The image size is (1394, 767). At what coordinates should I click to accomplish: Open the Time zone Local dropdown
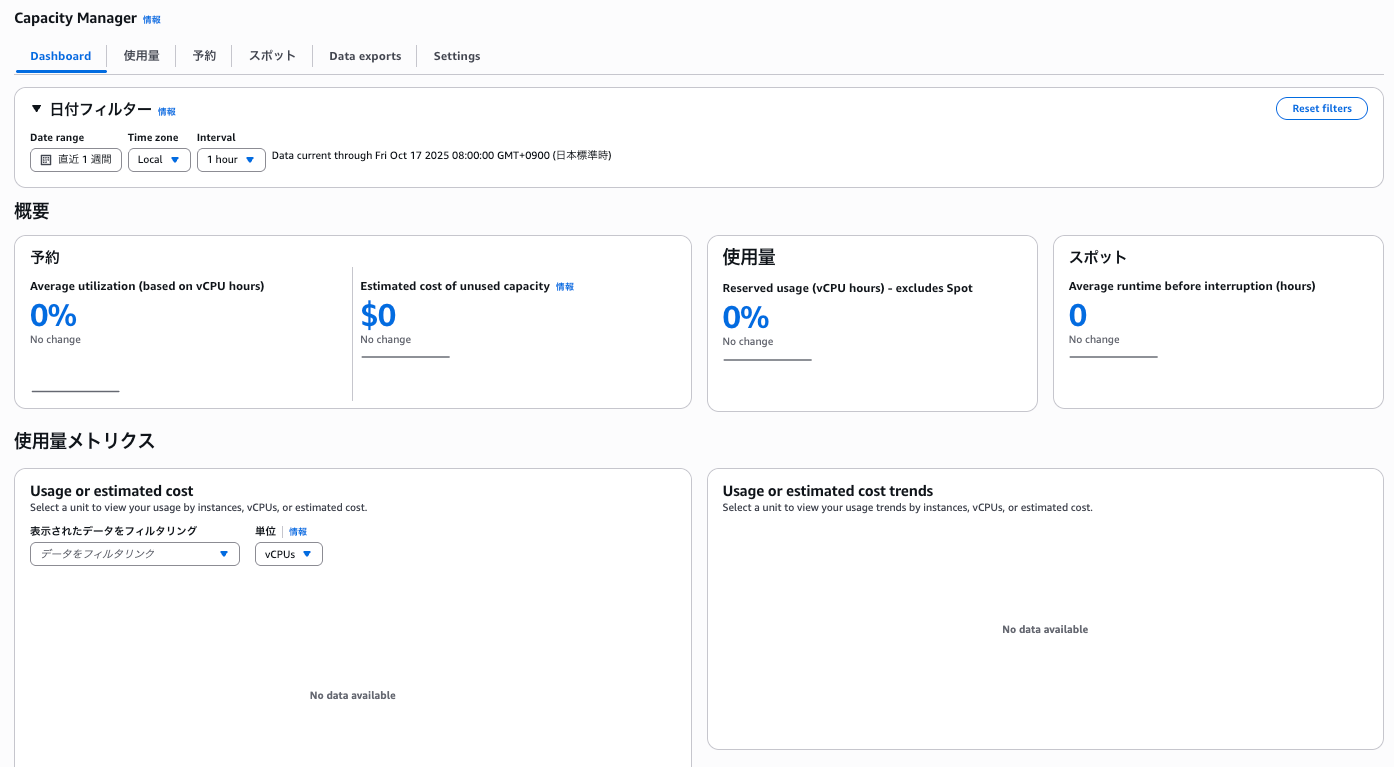pos(159,160)
